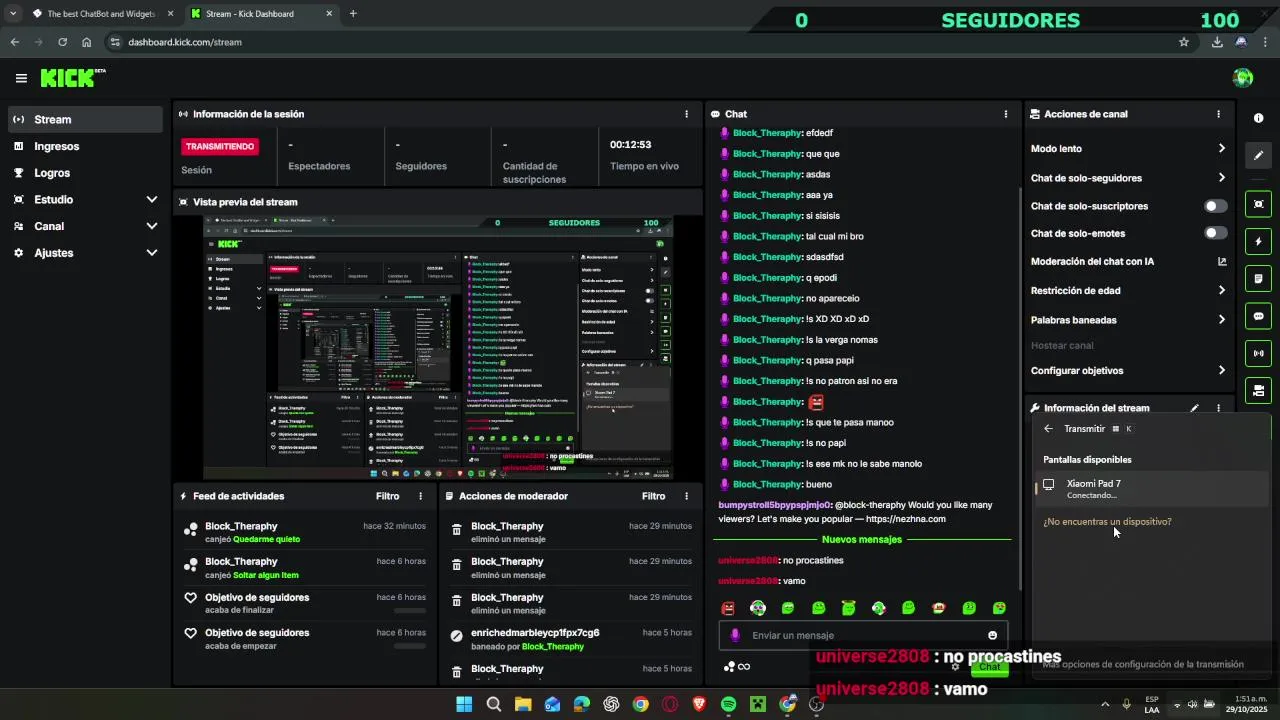Select Ingresos in left sidebar
Screen dimensions: 1280x720
[85, 146]
